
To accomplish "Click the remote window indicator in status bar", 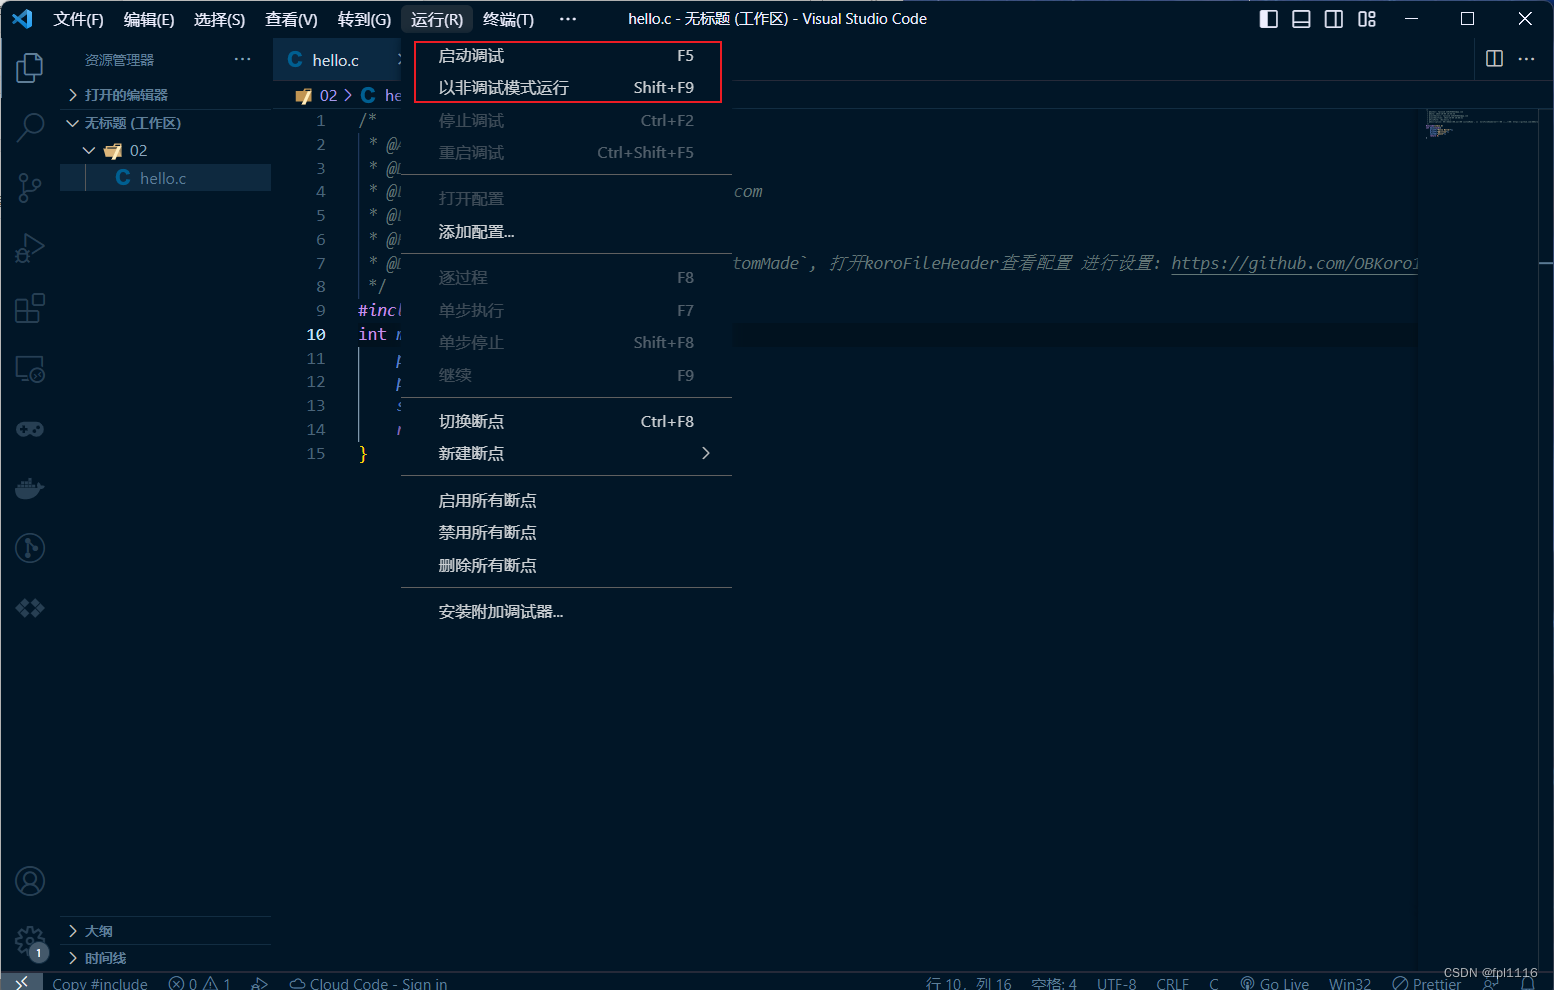I will click(21, 982).
